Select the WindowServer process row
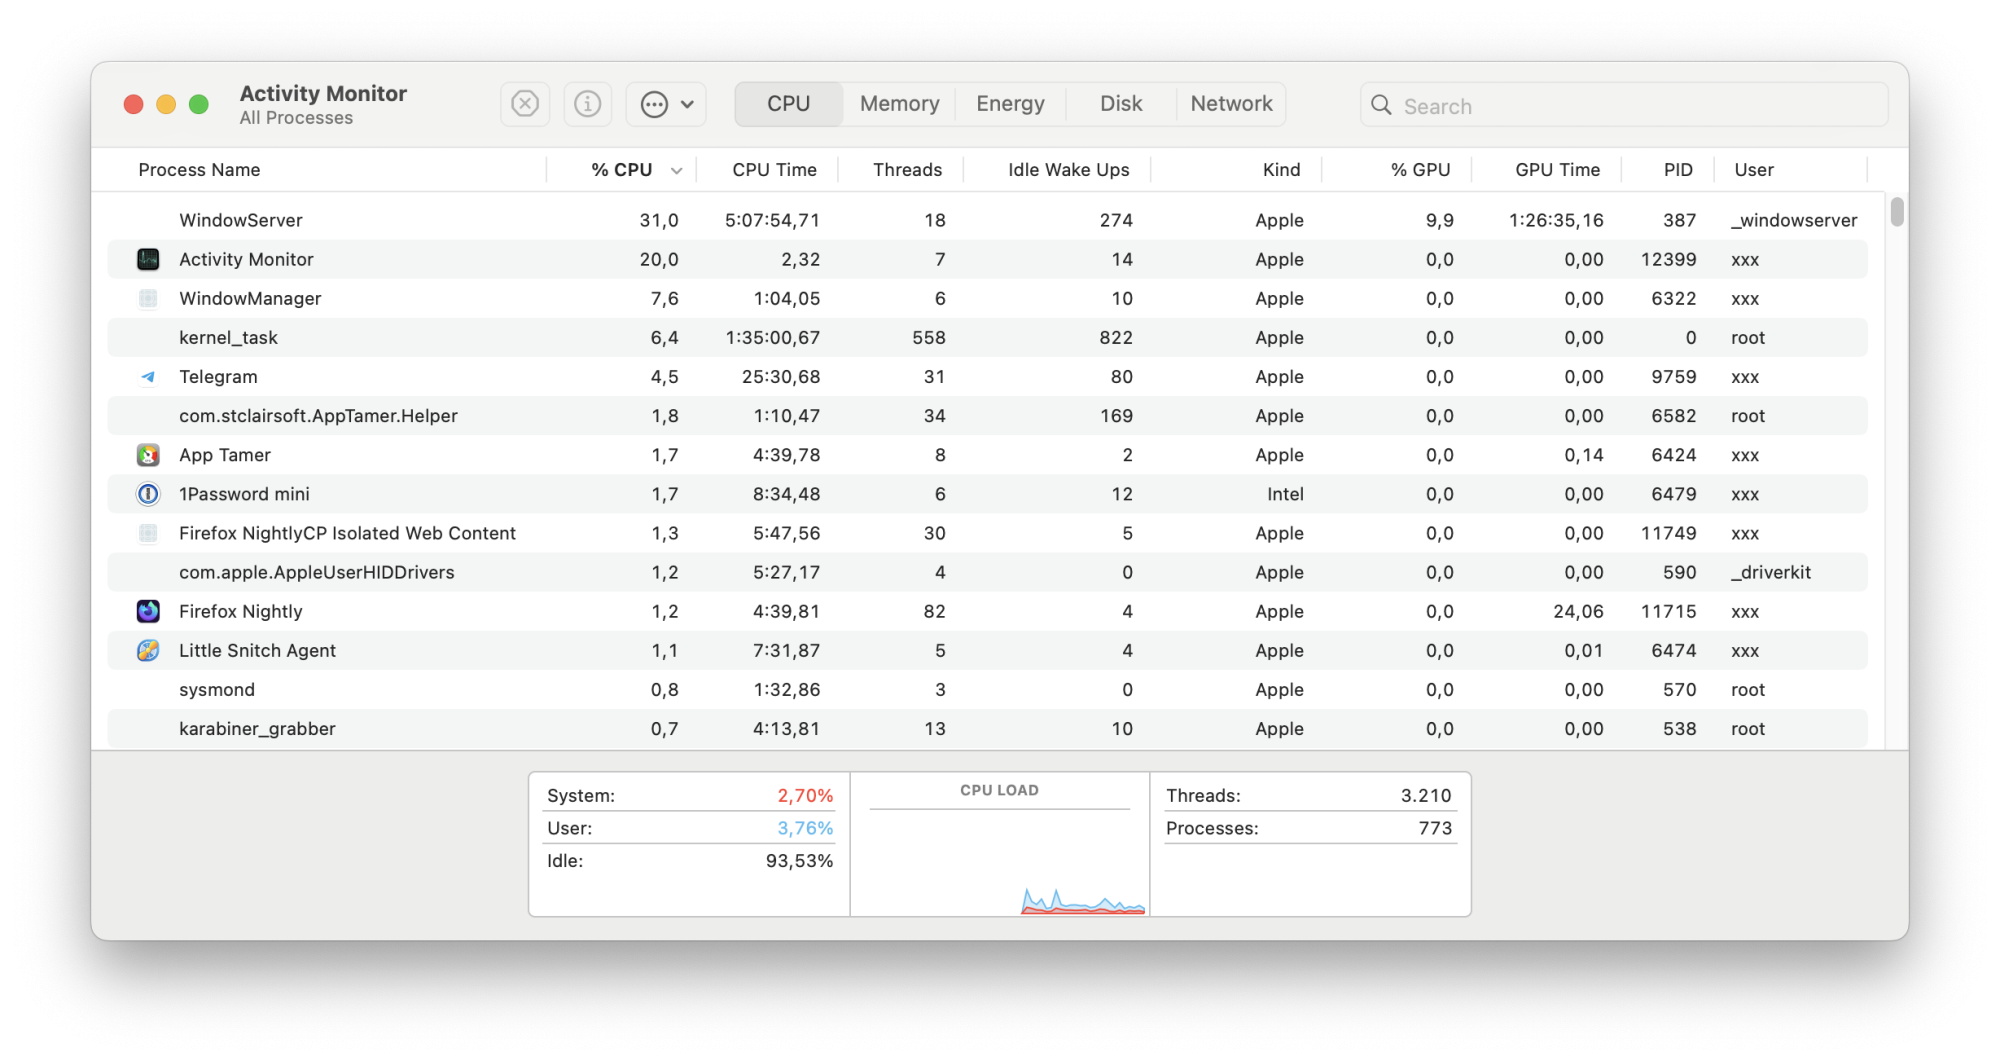 tap(987, 220)
